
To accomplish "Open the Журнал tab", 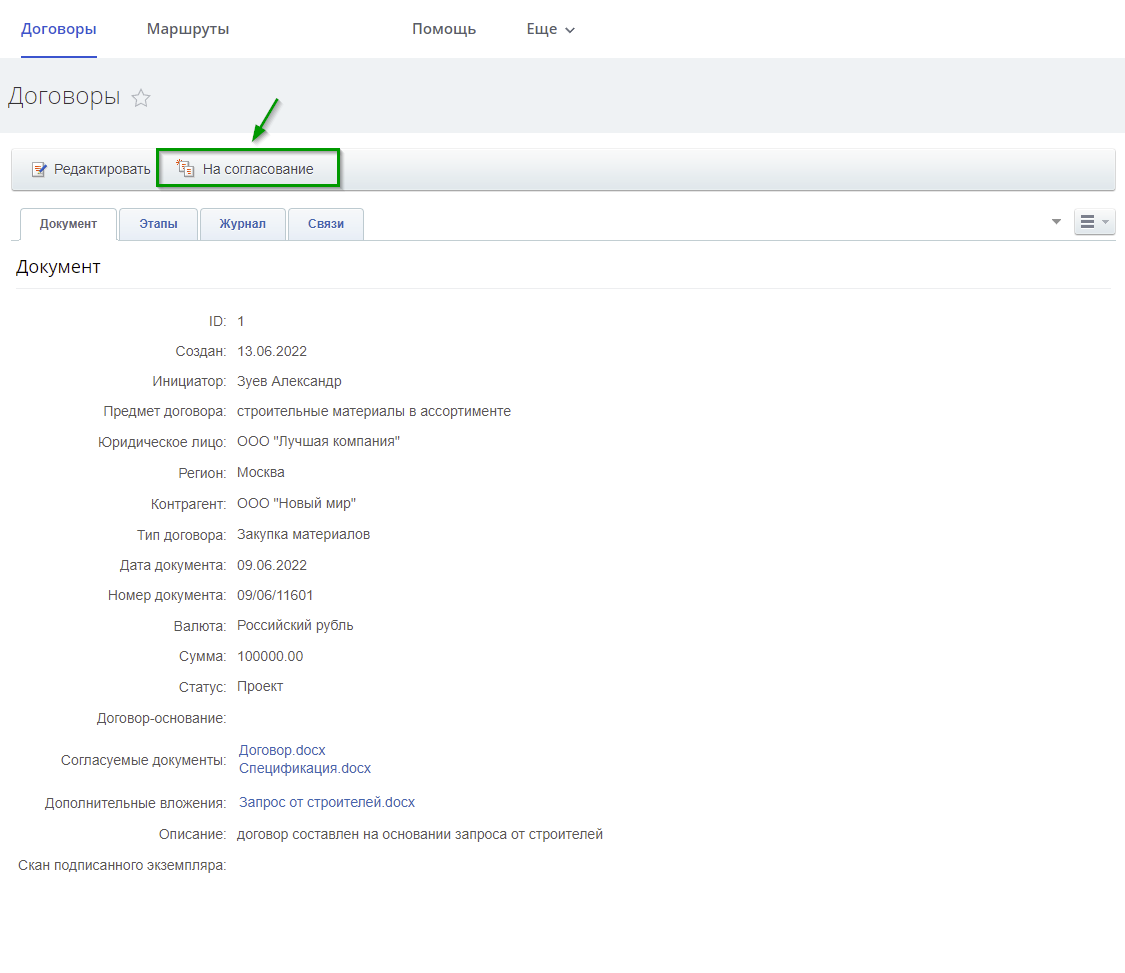I will pos(243,224).
